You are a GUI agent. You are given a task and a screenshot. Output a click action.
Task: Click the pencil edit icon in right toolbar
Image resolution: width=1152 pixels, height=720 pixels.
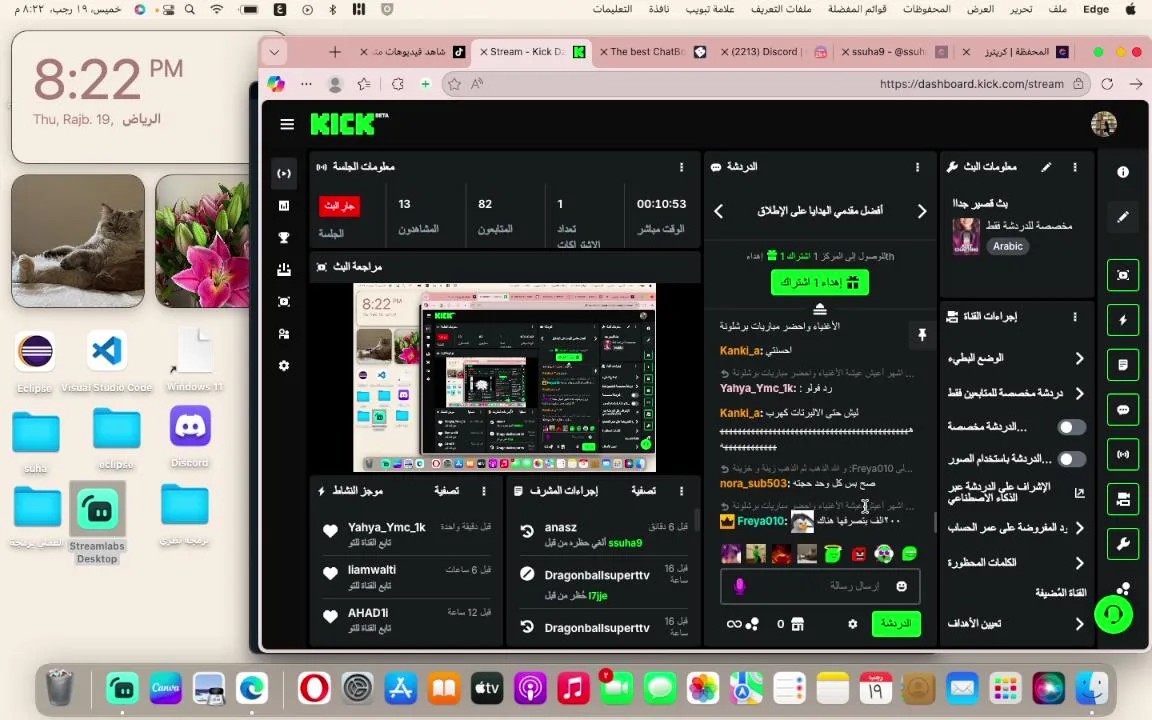pos(1123,217)
